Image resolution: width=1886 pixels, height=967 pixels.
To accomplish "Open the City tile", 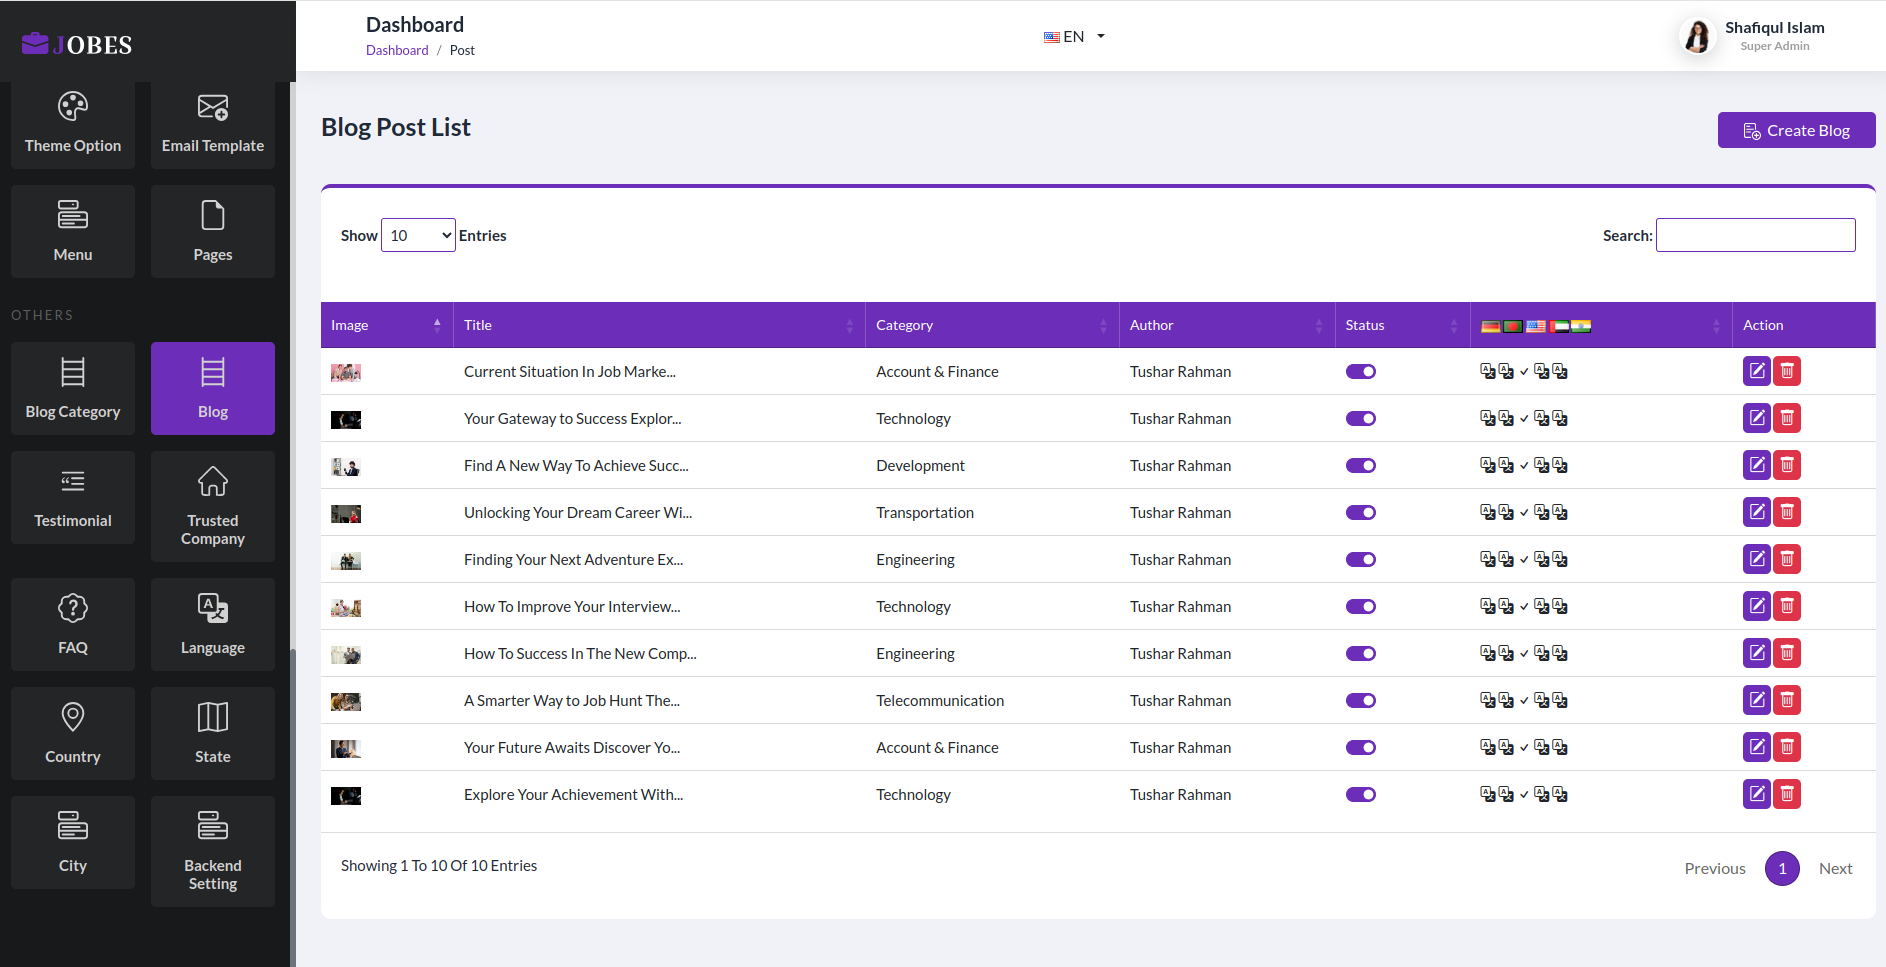I will tap(73, 842).
